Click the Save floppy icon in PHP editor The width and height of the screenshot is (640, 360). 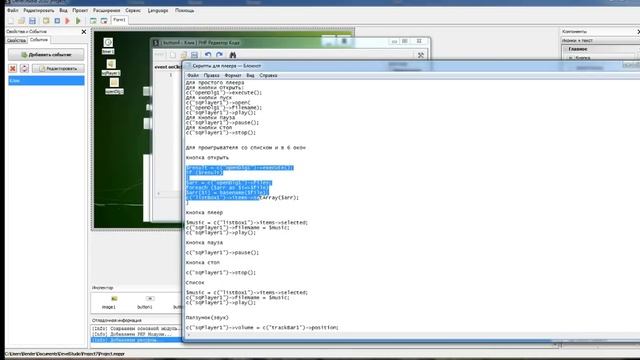click(195, 55)
